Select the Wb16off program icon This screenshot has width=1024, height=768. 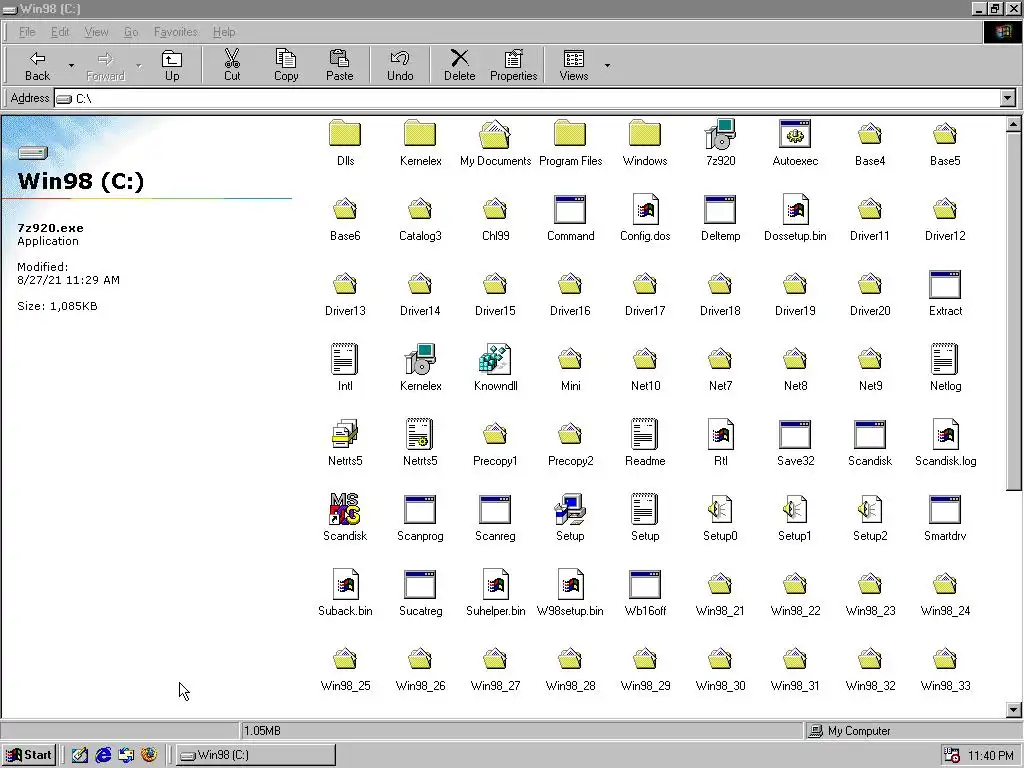point(645,584)
